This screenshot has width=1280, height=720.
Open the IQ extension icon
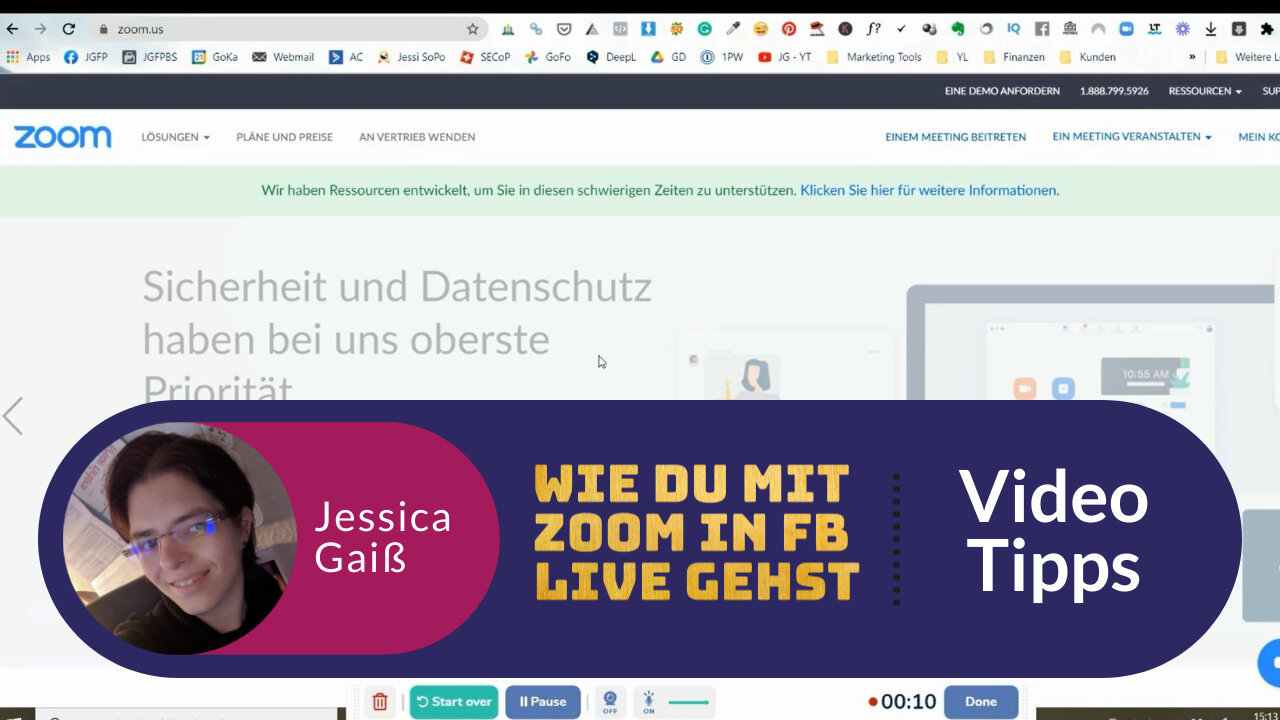(x=1014, y=29)
